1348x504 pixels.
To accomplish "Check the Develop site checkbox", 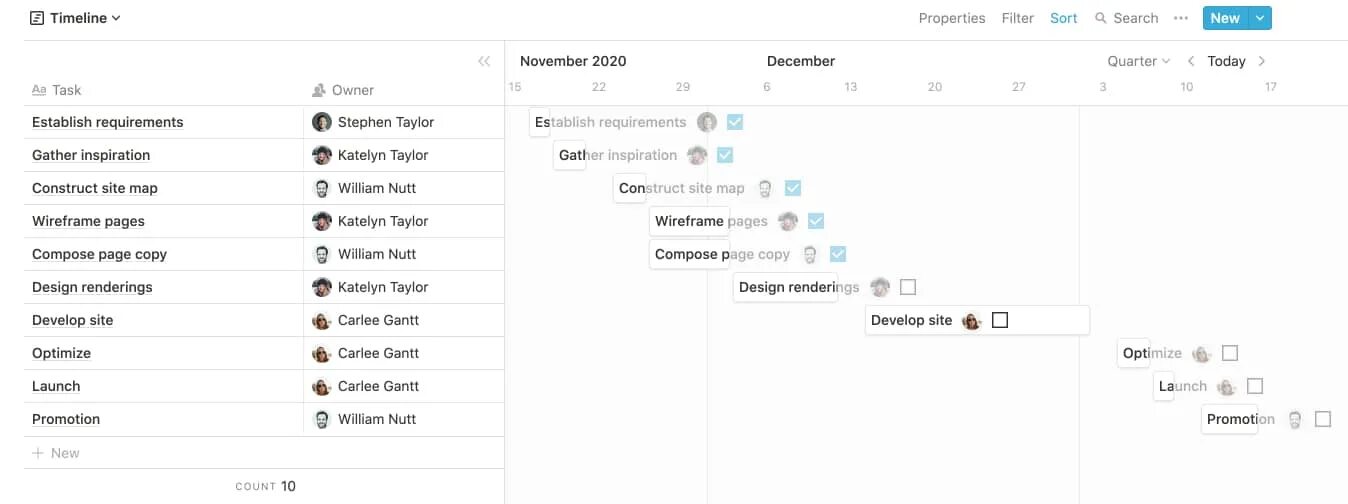I will coord(1000,320).
